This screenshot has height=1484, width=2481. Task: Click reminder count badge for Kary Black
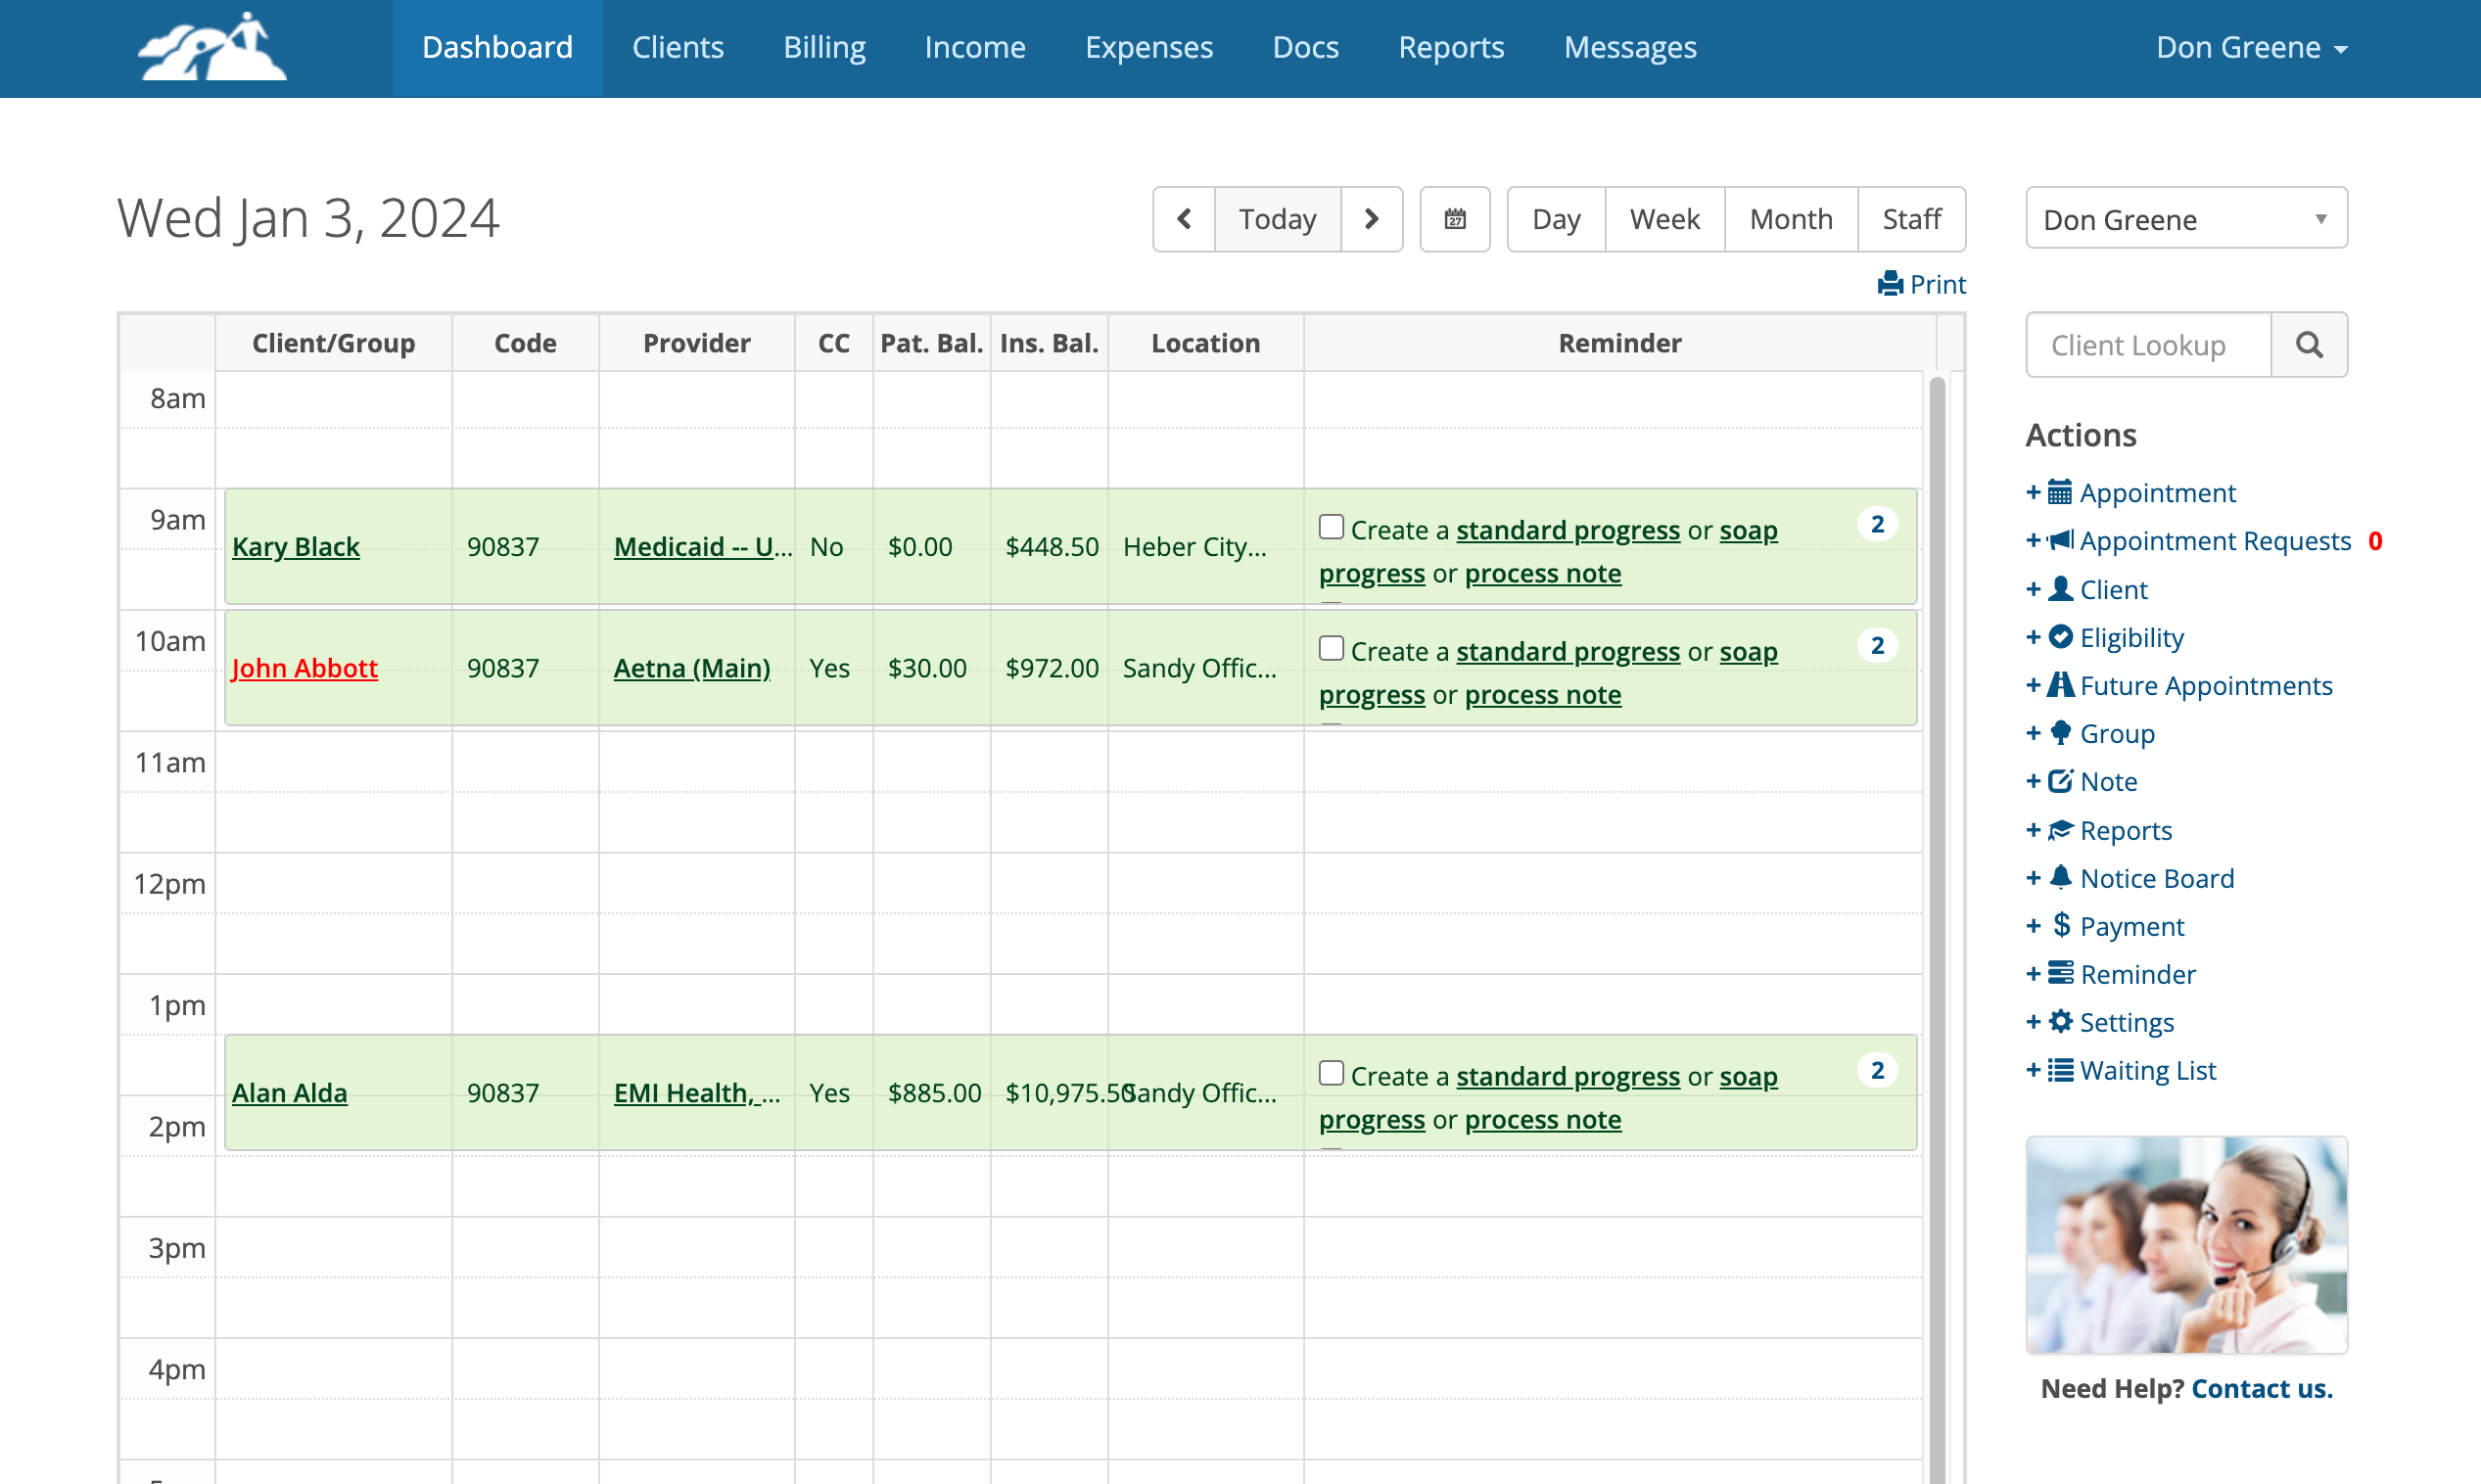point(1877,524)
